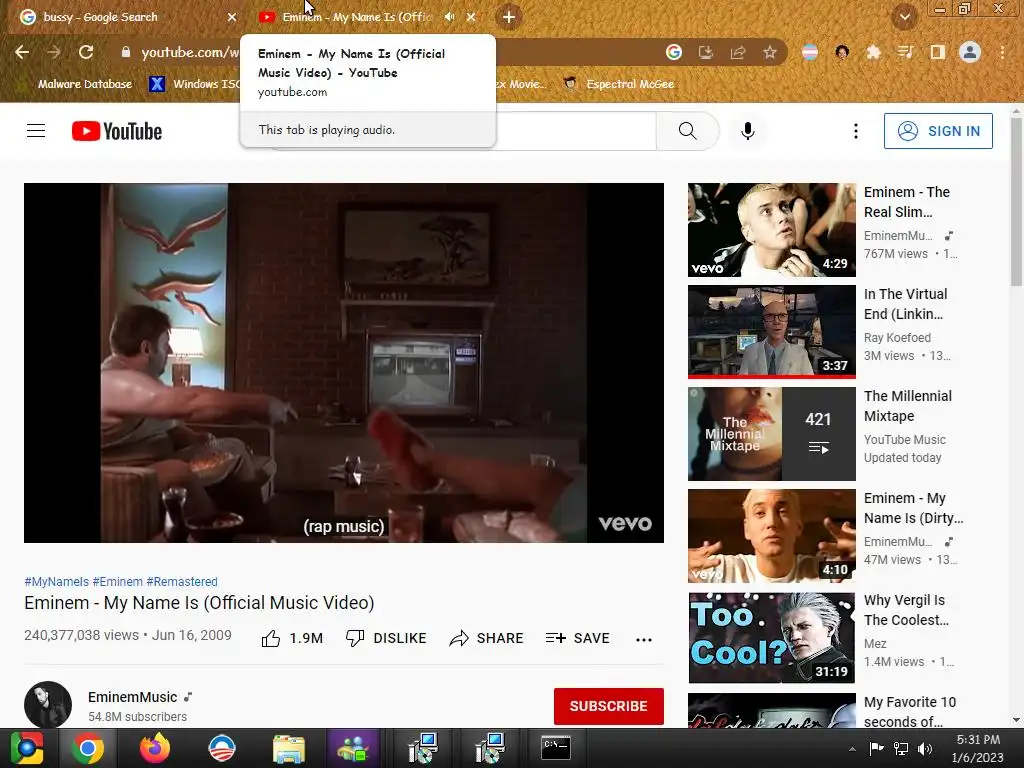This screenshot has width=1024, height=768.
Task: Go to the YouTube home logo
Action: (117, 131)
